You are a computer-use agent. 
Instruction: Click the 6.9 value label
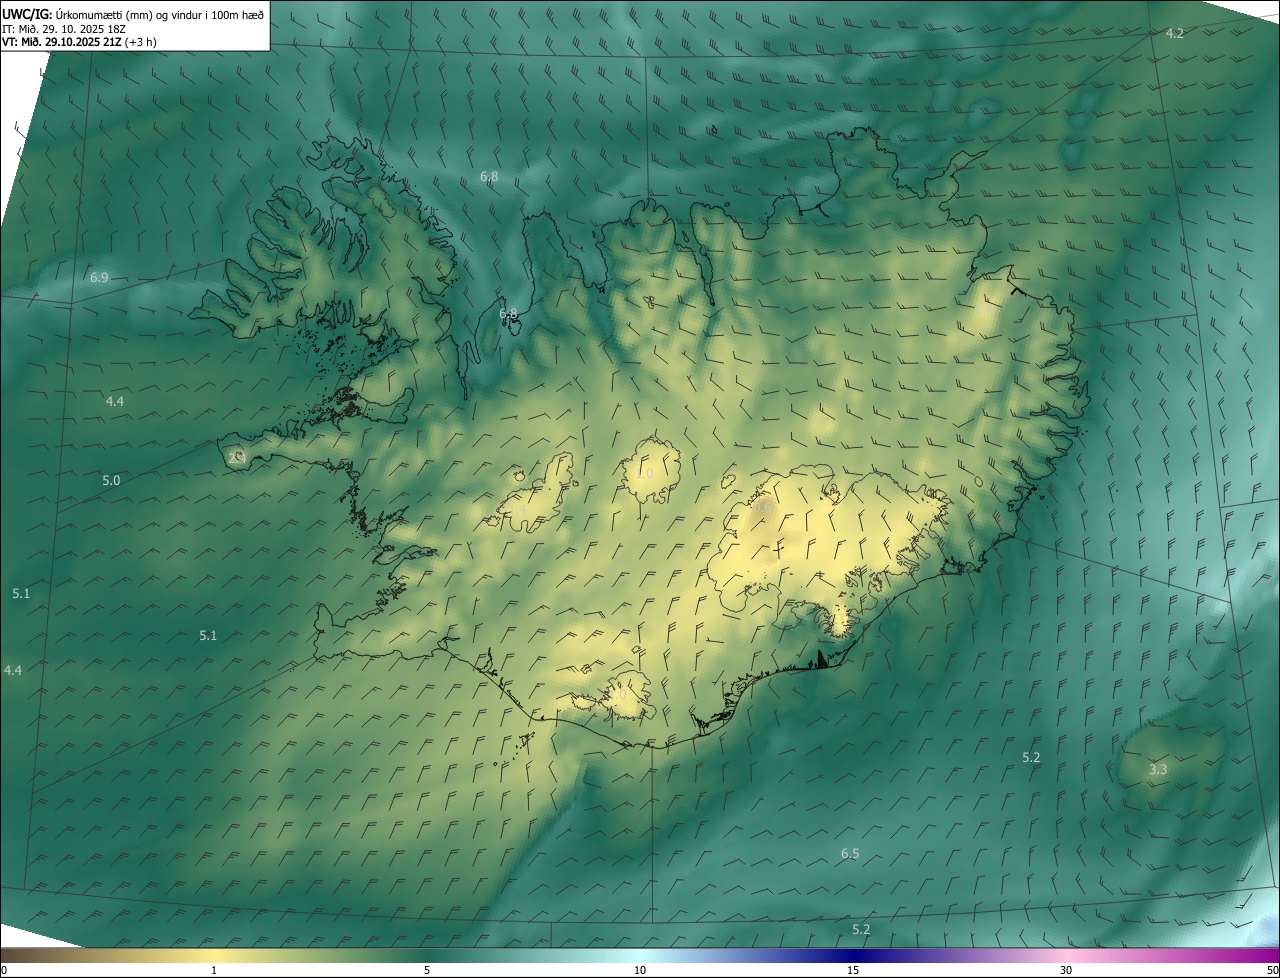99,277
